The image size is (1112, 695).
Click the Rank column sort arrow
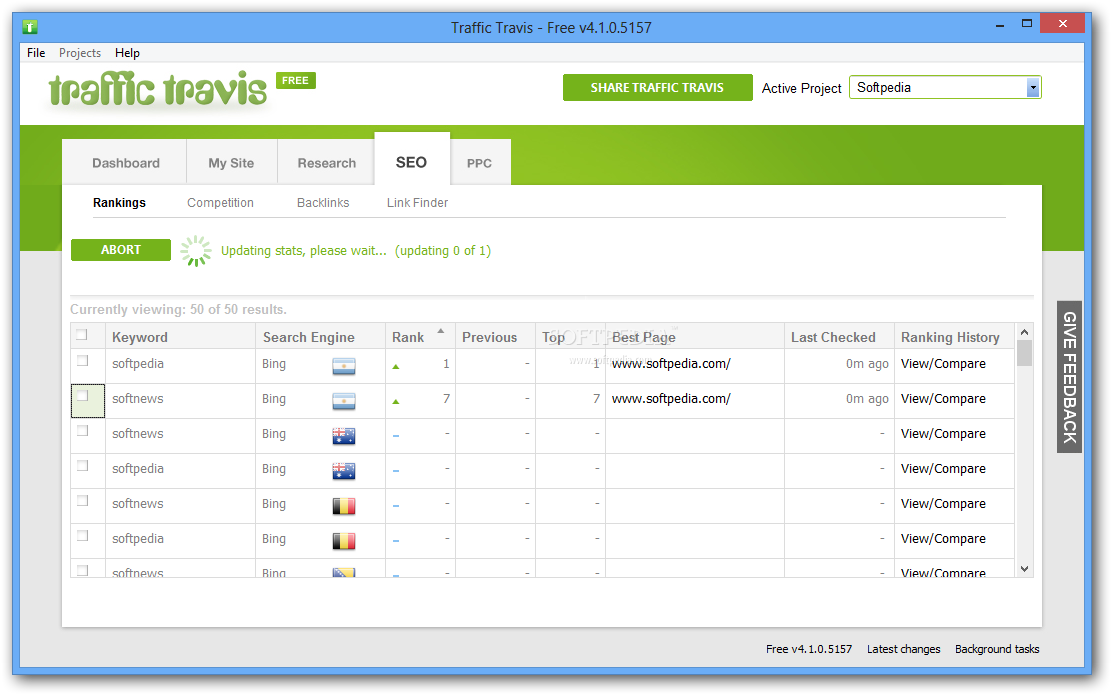tap(440, 331)
